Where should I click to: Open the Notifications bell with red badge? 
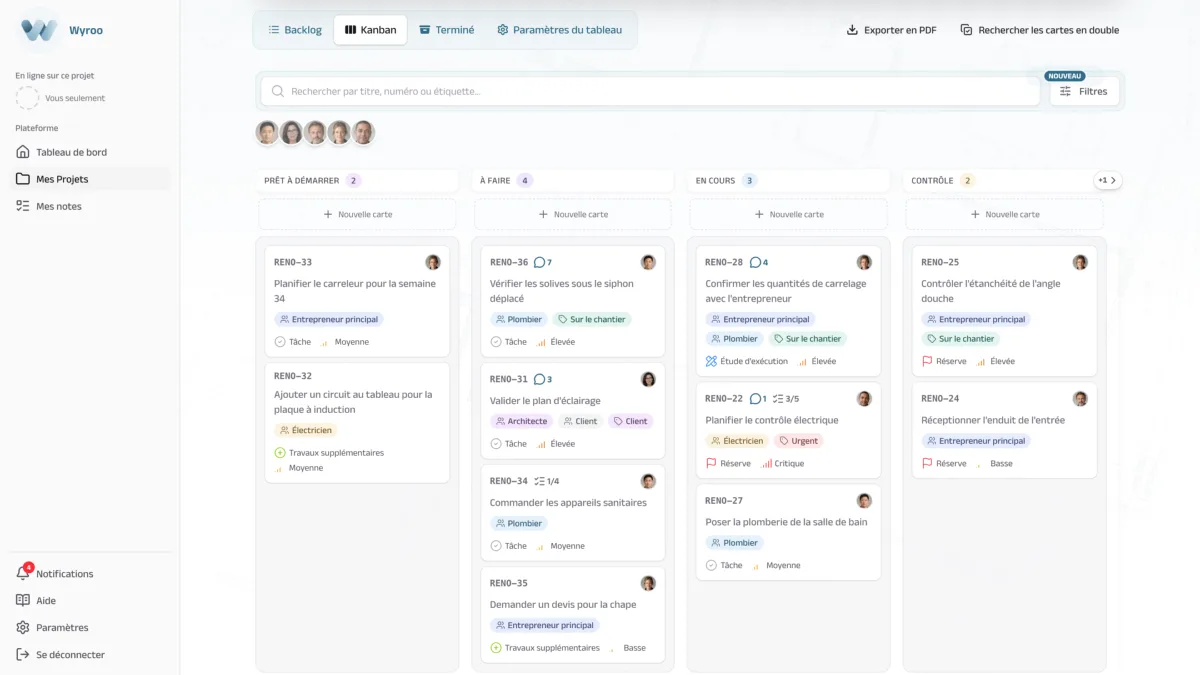click(24, 573)
